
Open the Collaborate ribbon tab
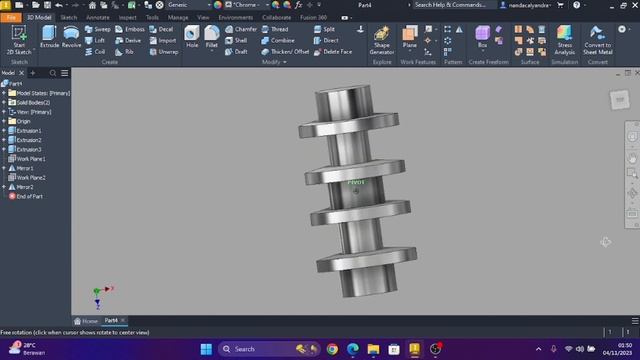276,18
